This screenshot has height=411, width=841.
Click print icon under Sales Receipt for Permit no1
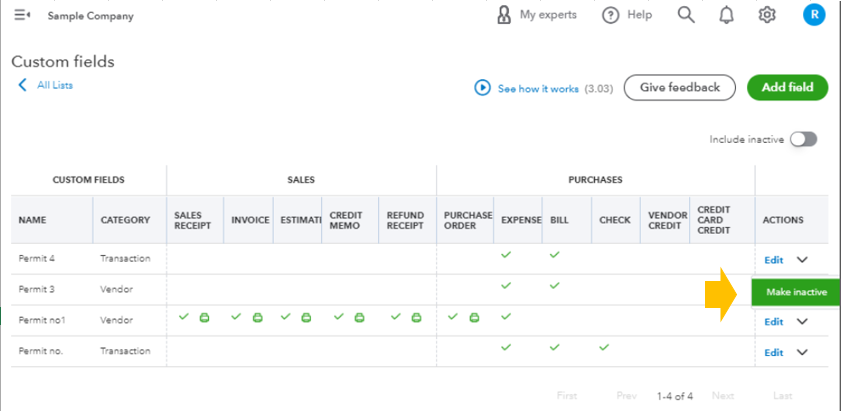(204, 318)
